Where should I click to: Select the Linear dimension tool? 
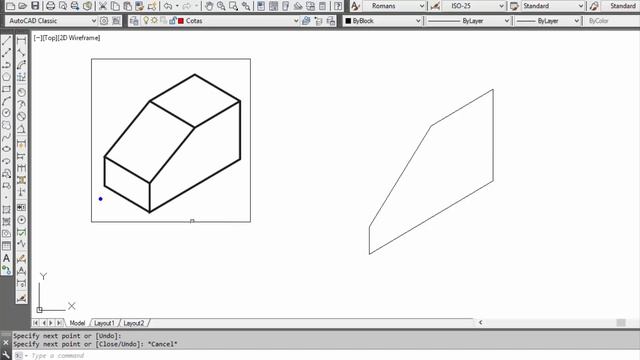[x=21, y=40]
